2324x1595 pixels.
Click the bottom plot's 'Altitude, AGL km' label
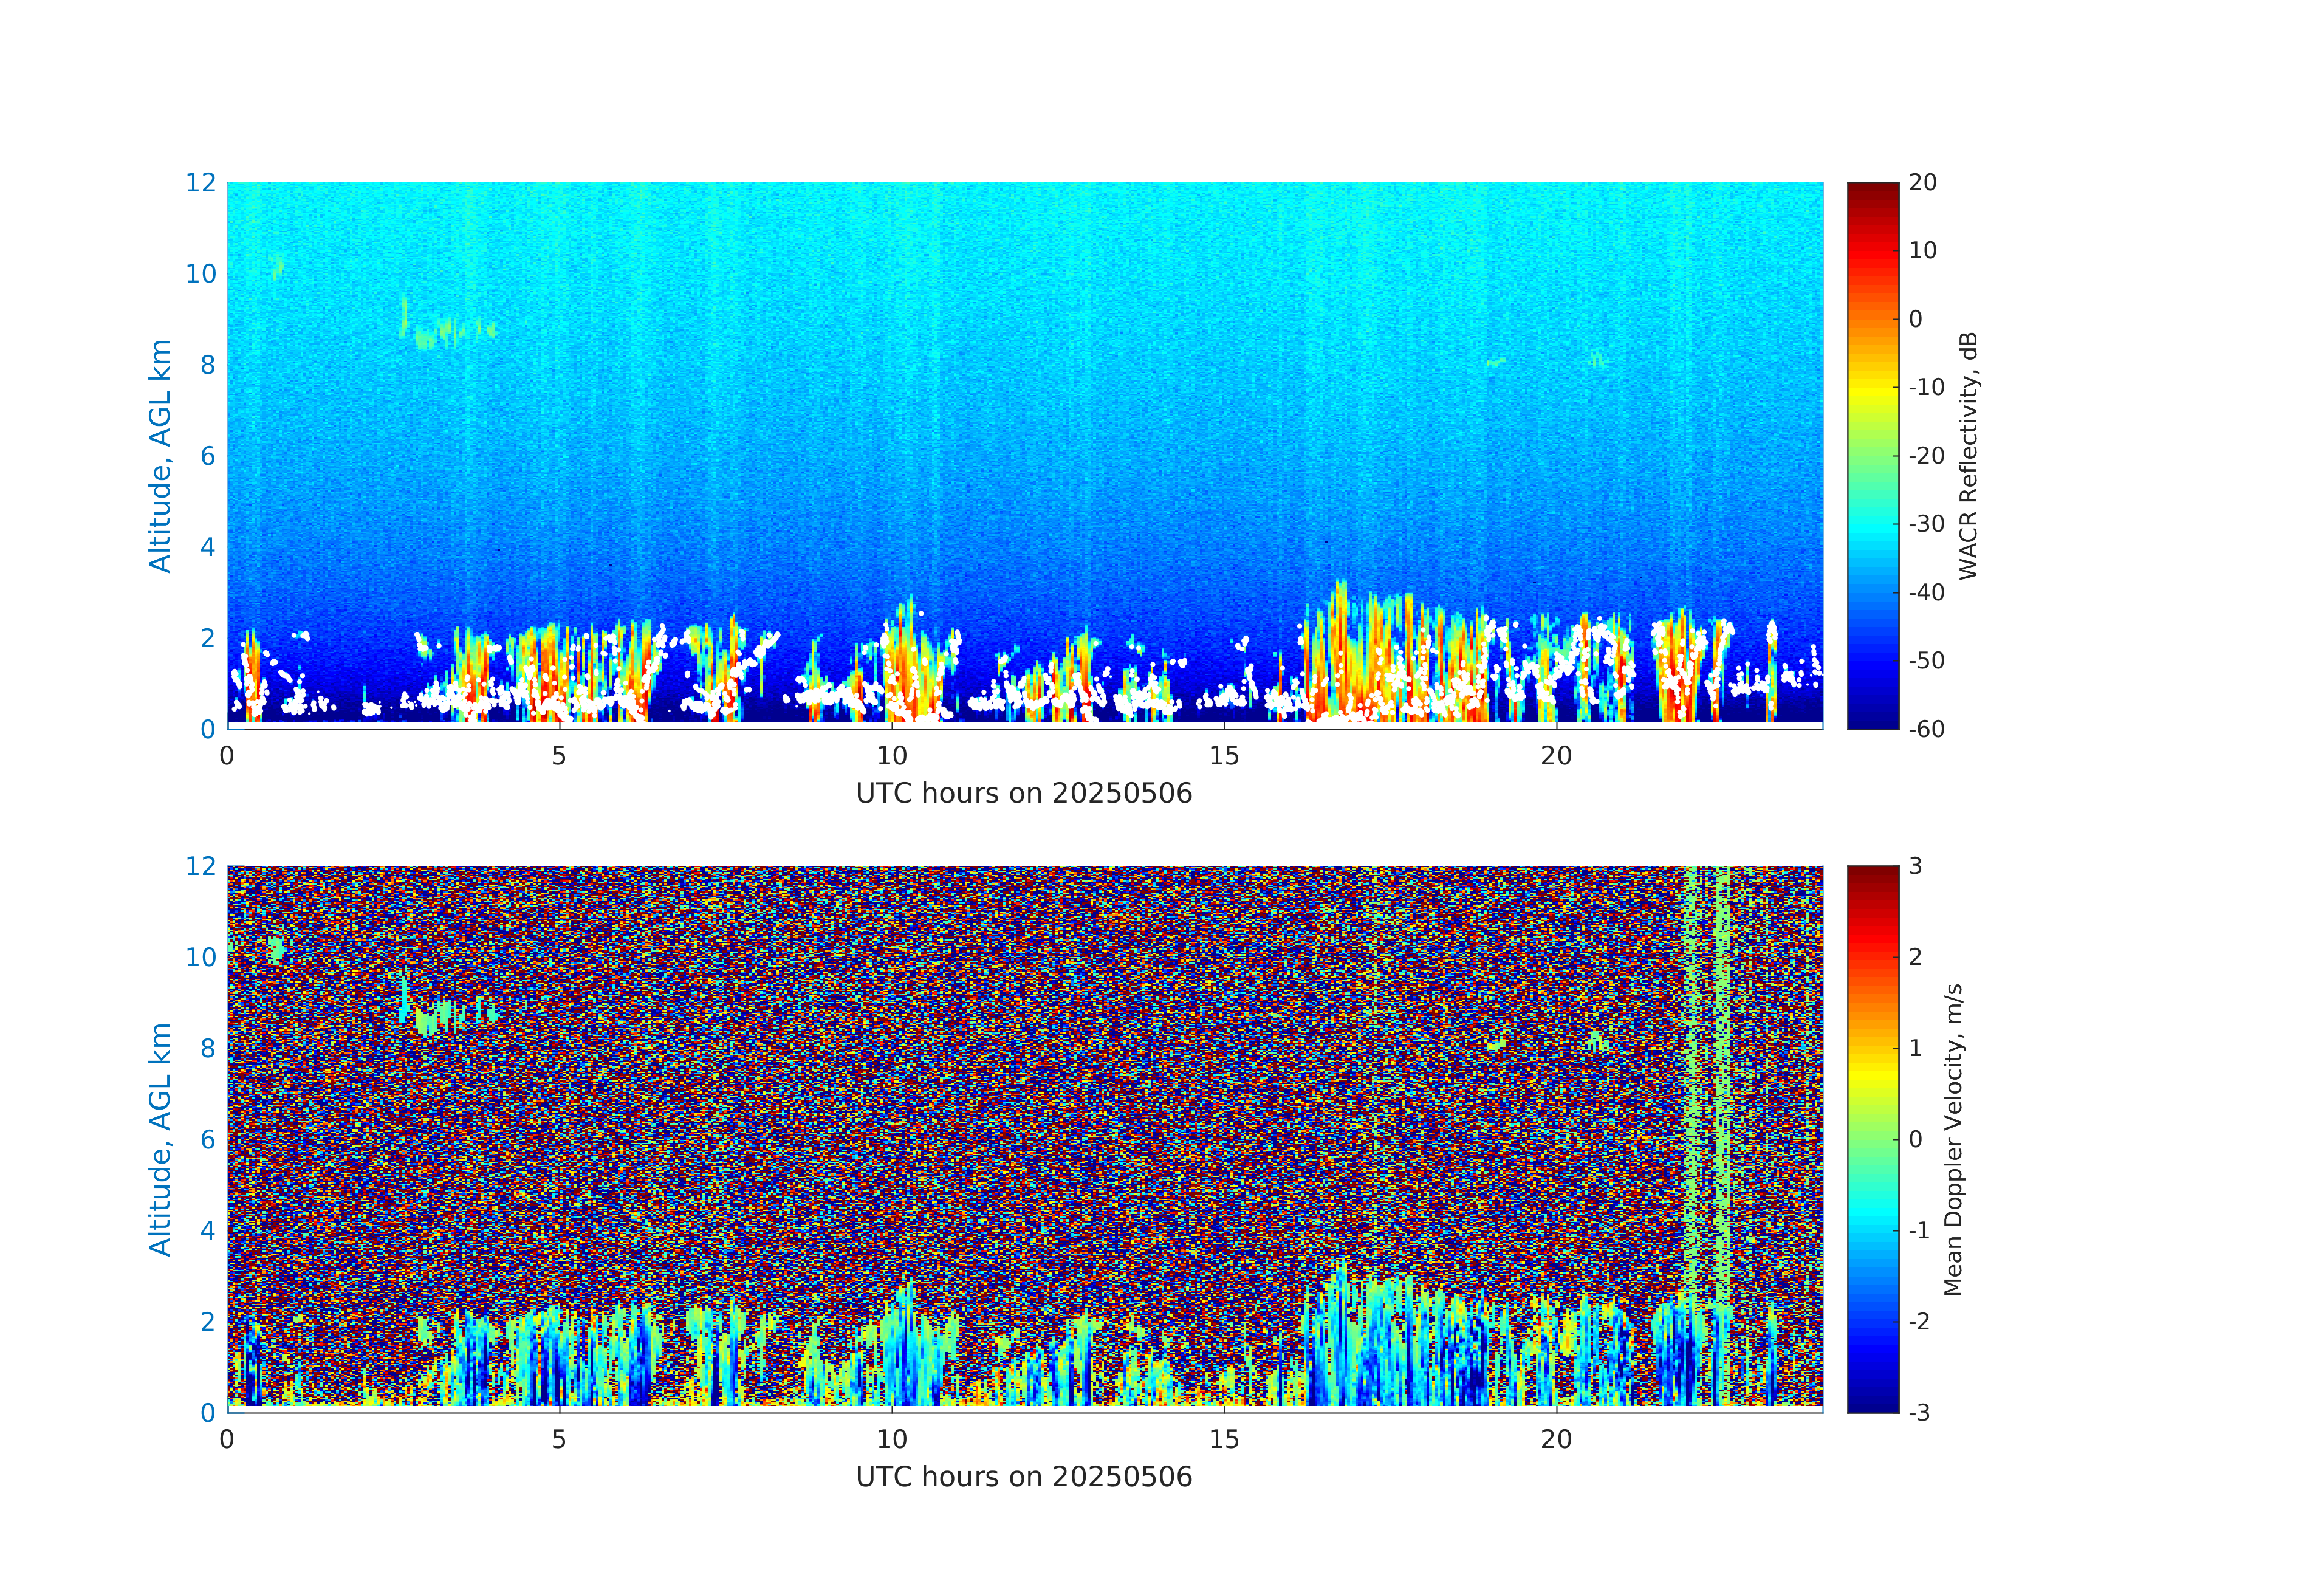click(160, 1139)
